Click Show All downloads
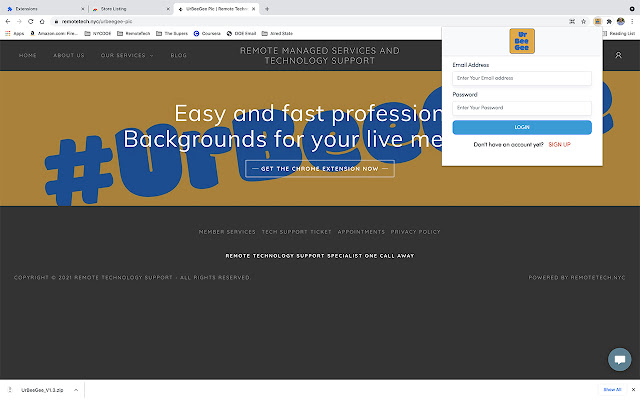640x400 pixels. click(x=612, y=390)
